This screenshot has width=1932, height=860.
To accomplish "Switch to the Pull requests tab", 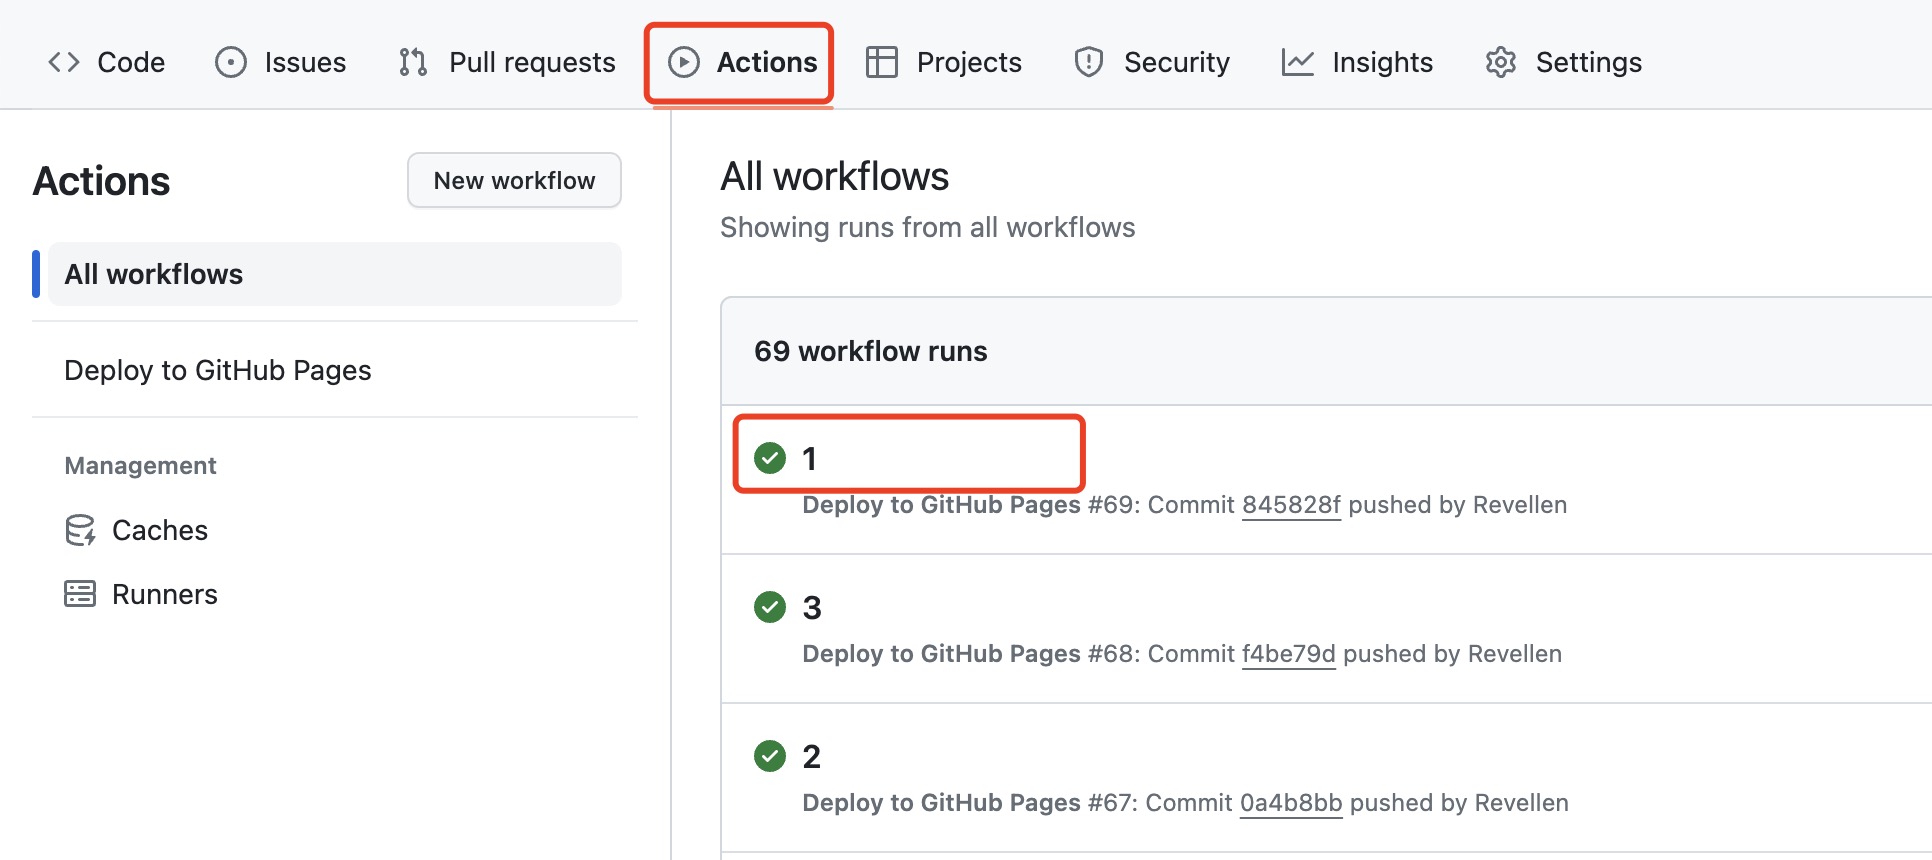I will (531, 62).
